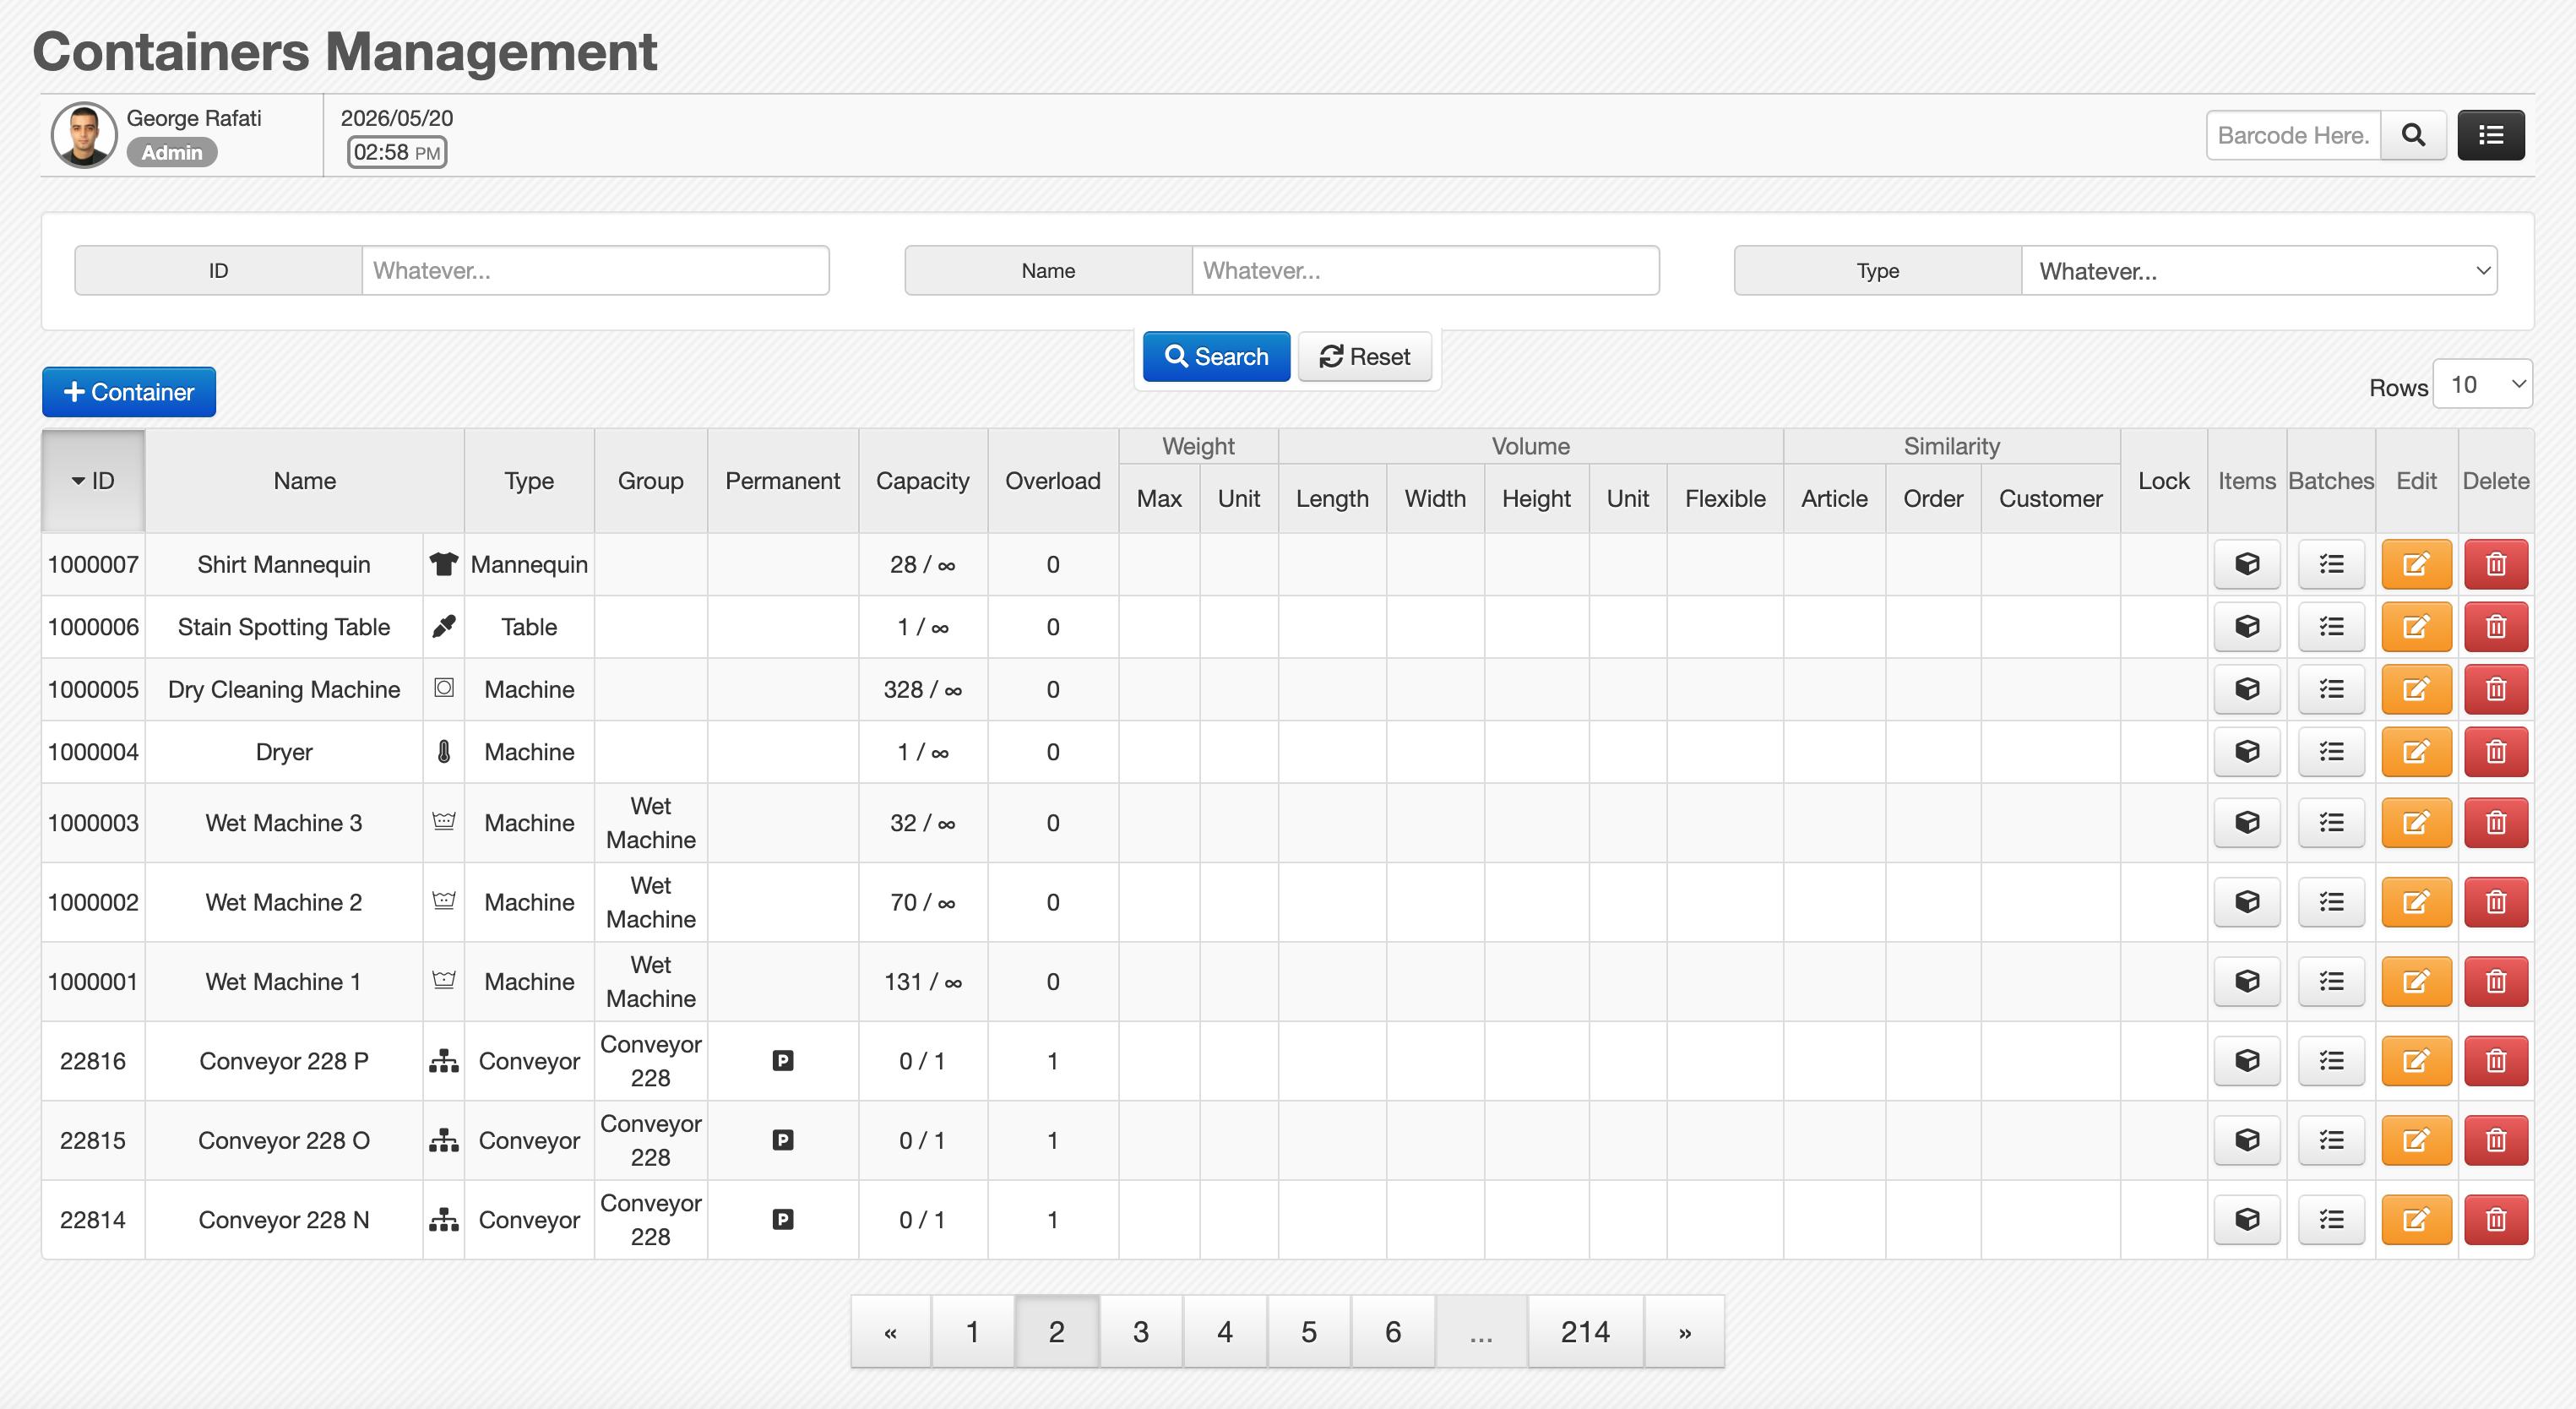The height and width of the screenshot is (1409, 2576).
Task: Edit the Shirt Mannequin container
Action: (2416, 564)
